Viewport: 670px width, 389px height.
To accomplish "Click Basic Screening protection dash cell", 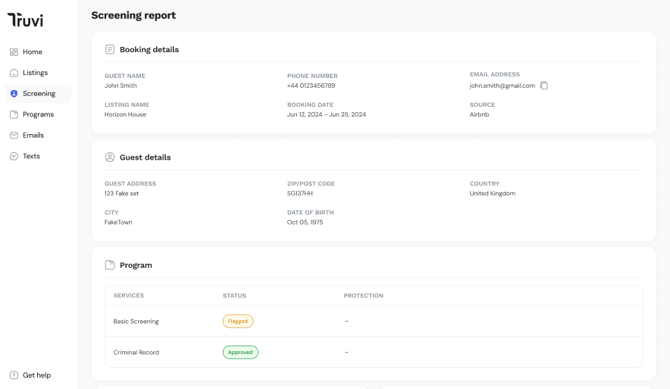I will tap(347, 321).
